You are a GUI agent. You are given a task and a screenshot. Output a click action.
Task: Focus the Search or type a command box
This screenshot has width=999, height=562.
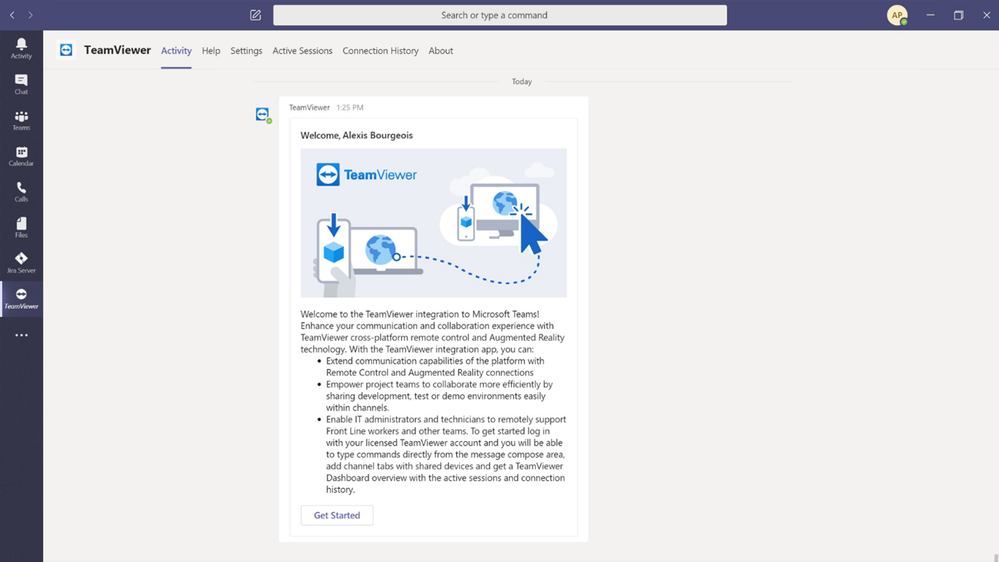coord(500,15)
